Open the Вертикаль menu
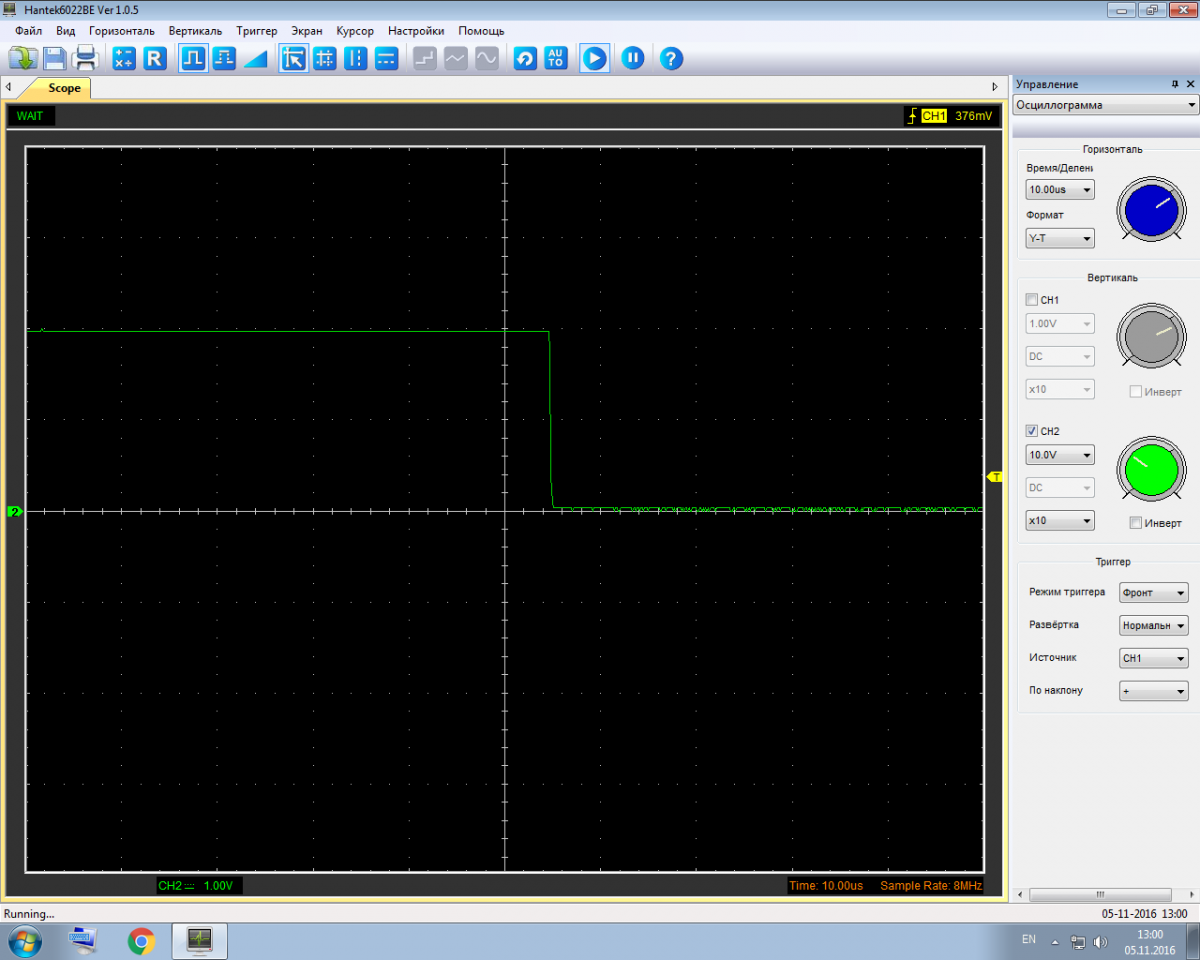The width and height of the screenshot is (1200, 960). tap(195, 31)
